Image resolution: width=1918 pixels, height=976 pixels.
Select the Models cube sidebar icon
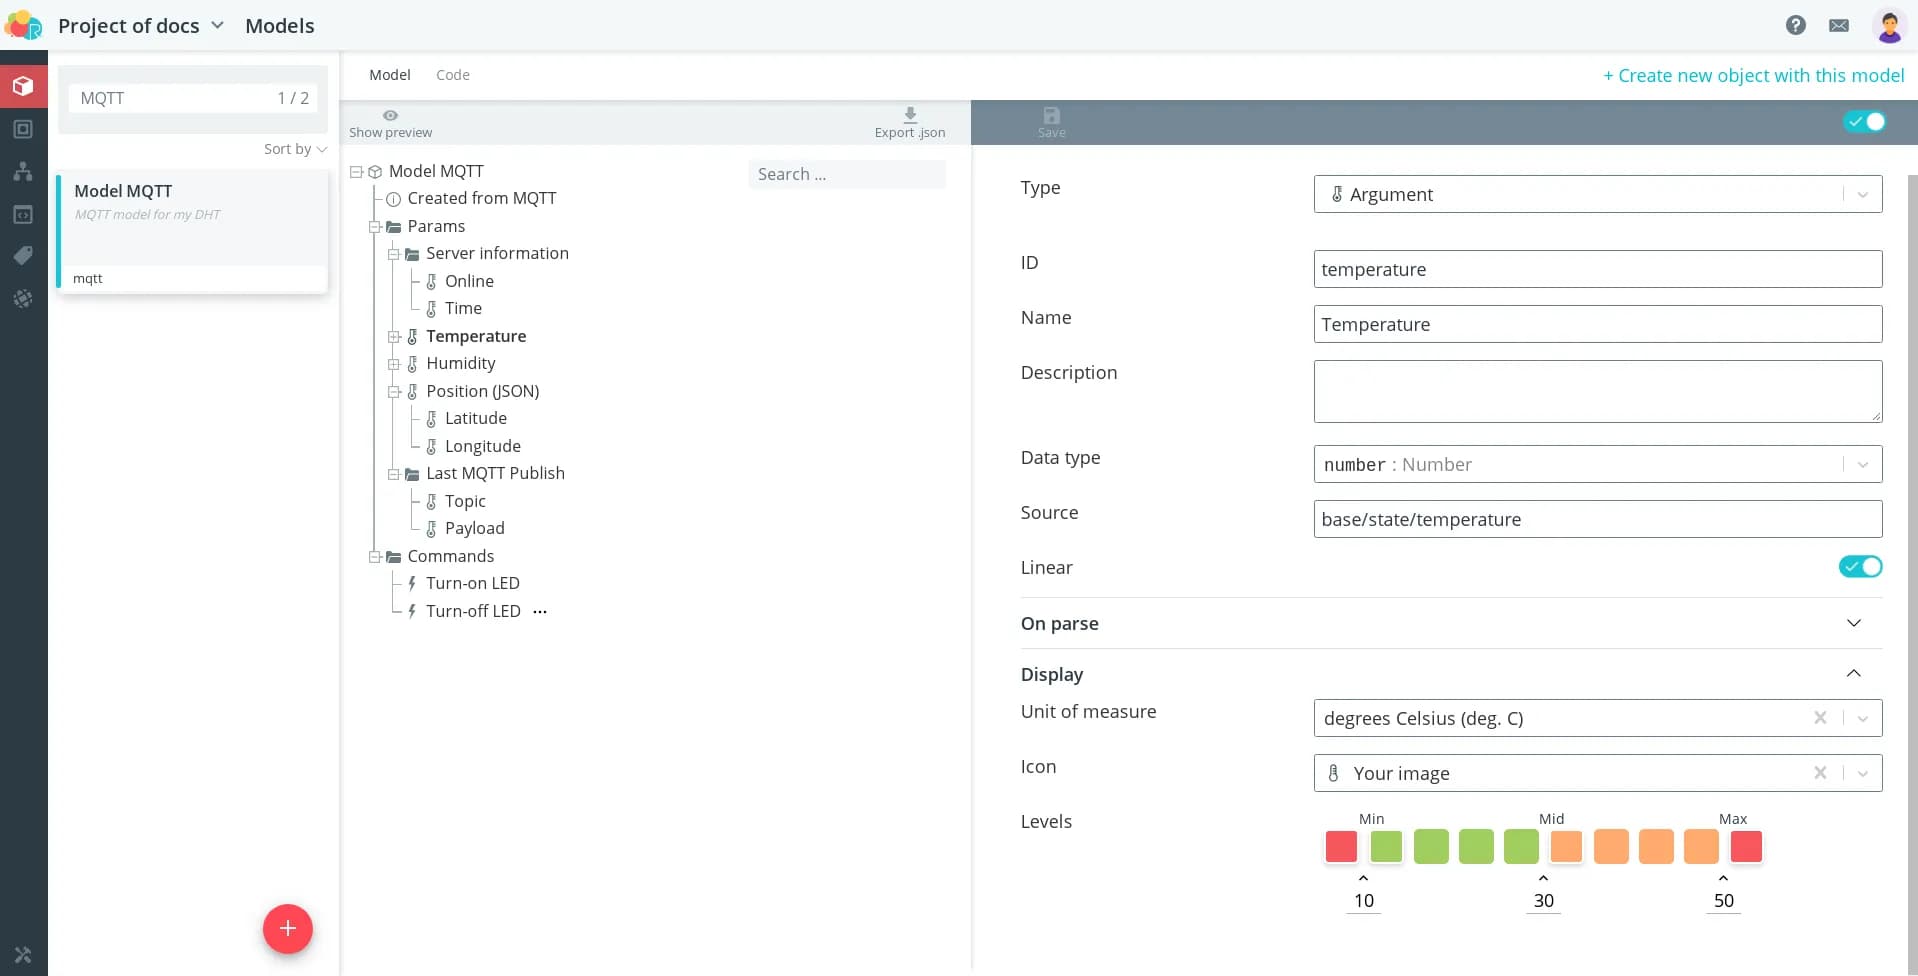[23, 86]
